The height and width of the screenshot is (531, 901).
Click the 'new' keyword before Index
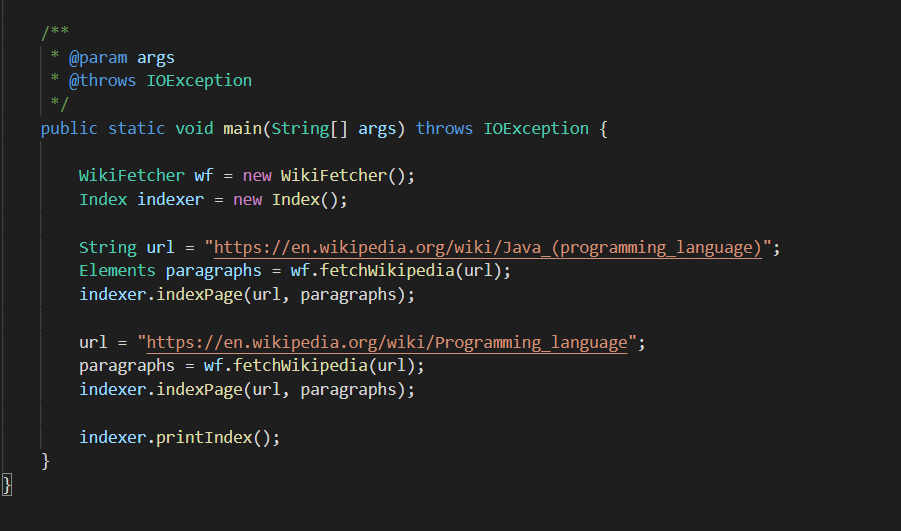[x=248, y=200]
